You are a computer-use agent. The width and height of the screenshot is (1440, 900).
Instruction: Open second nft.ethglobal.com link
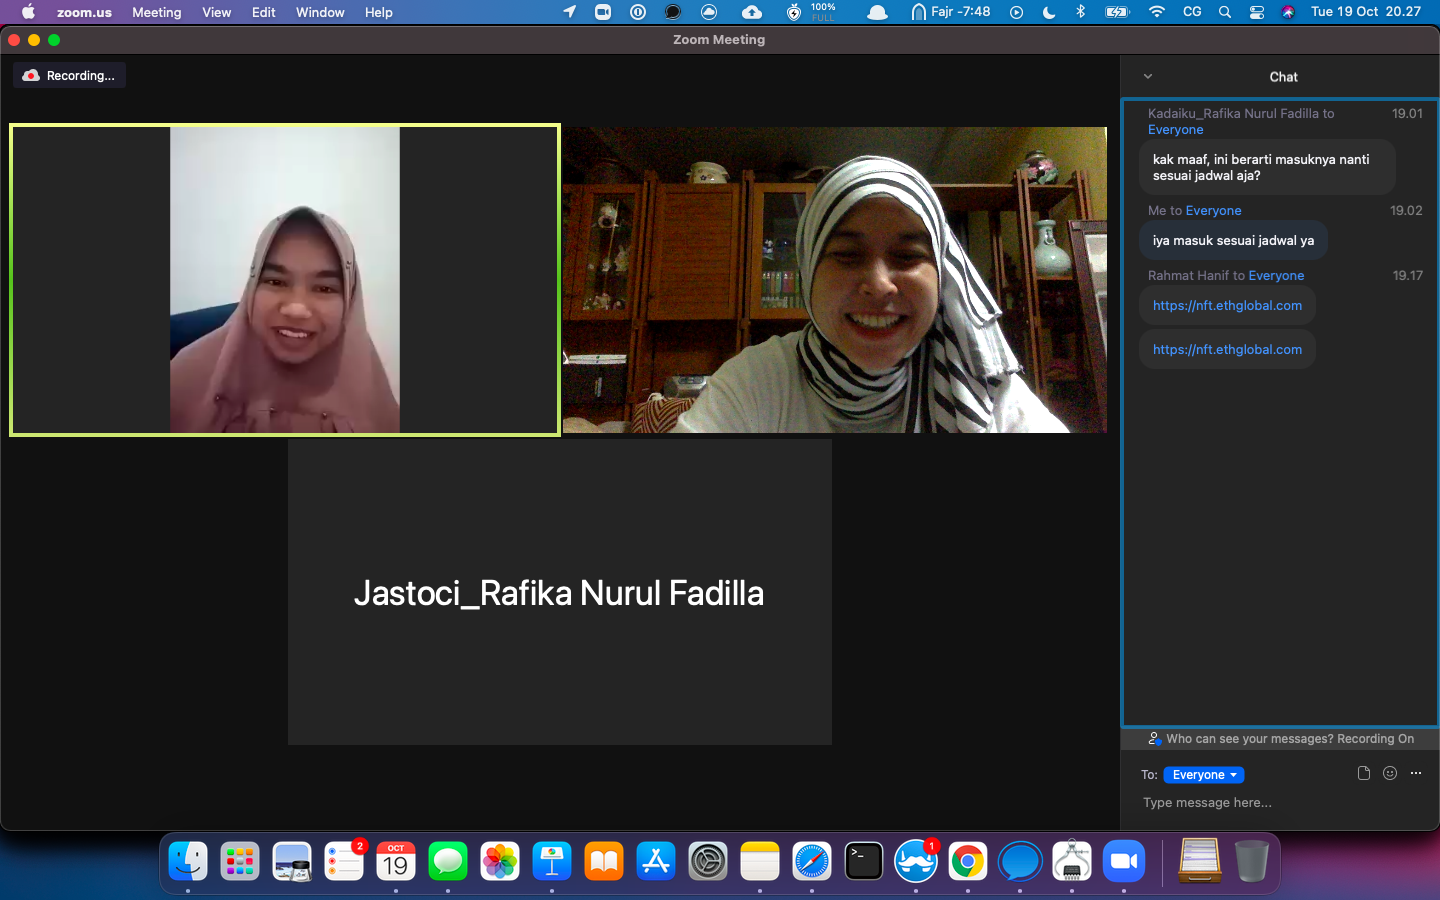click(1227, 350)
